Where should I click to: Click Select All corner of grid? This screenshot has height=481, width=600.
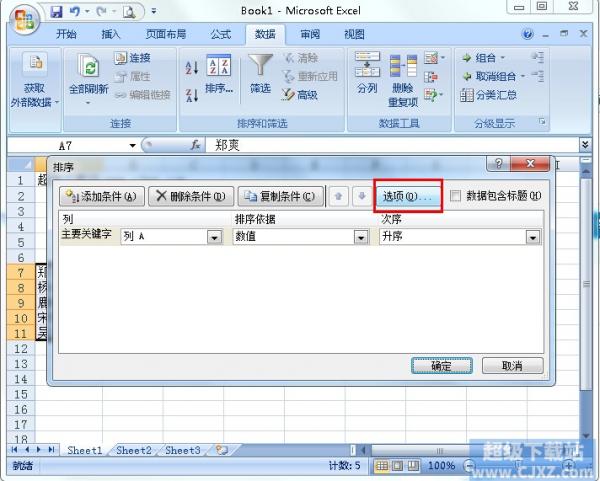21,164
